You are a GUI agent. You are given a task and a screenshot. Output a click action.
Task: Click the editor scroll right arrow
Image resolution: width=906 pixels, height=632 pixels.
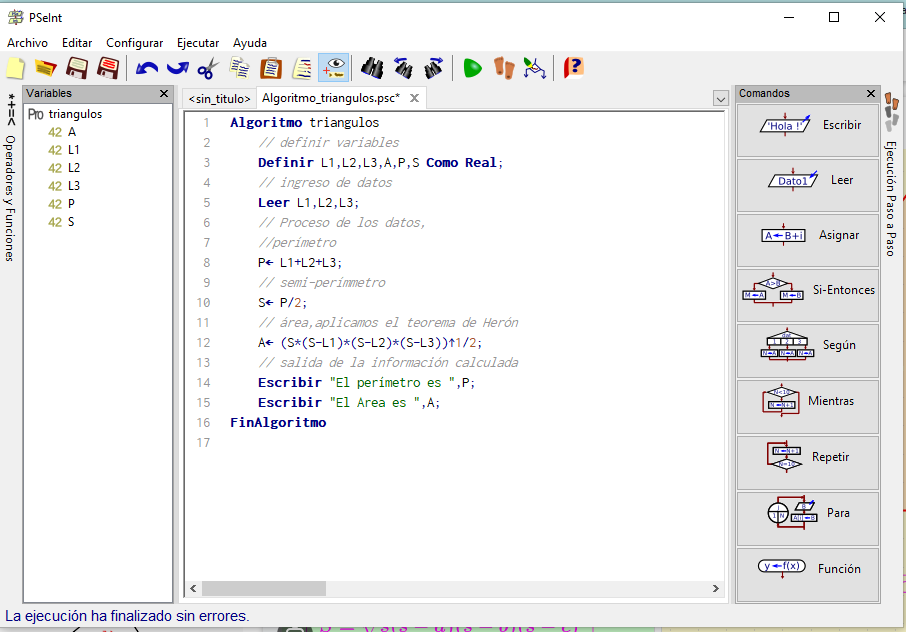(715, 589)
